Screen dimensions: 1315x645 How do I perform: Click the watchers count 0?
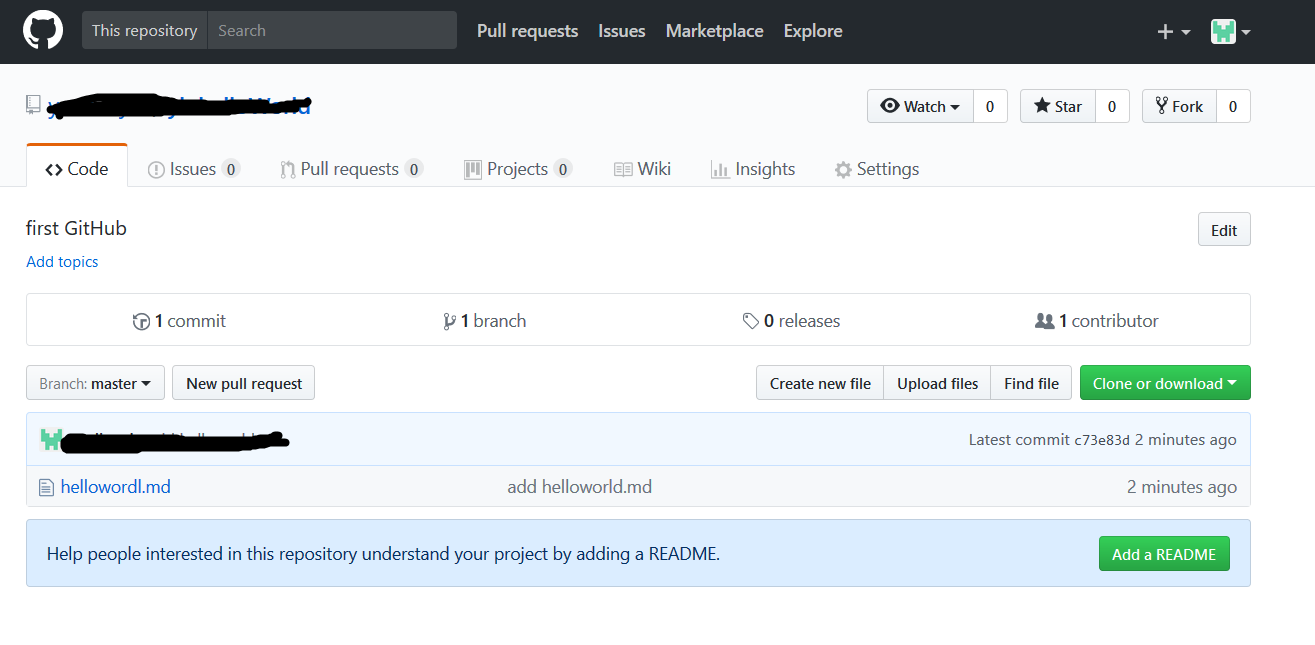(x=990, y=106)
